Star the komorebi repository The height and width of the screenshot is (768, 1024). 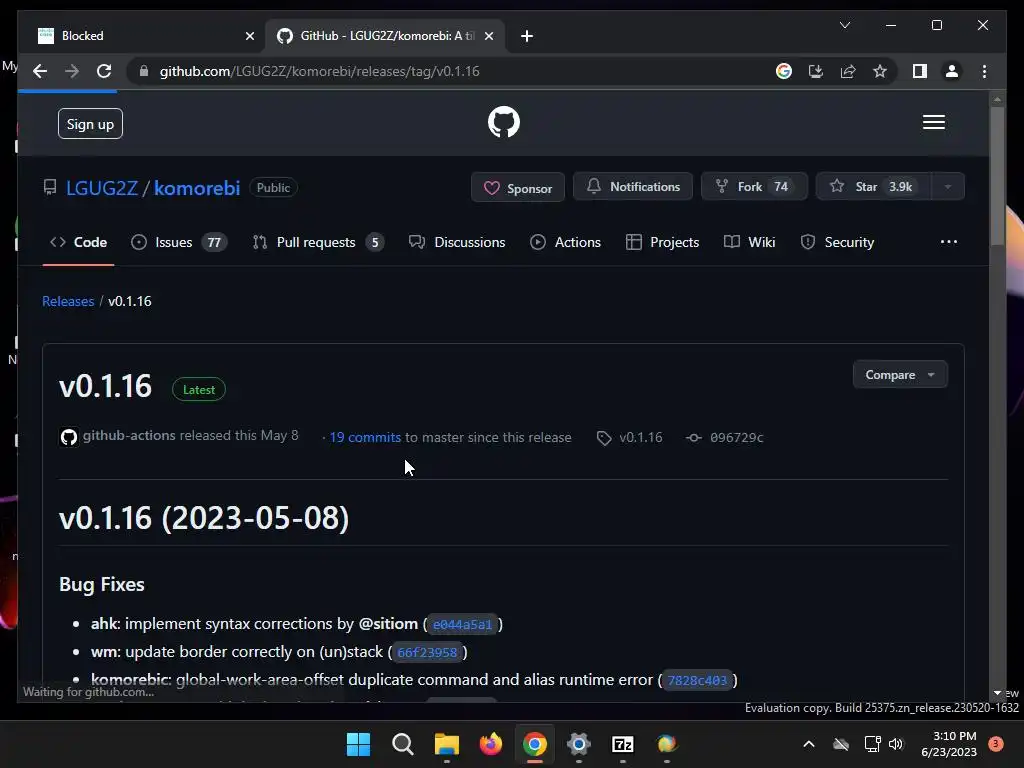click(873, 187)
